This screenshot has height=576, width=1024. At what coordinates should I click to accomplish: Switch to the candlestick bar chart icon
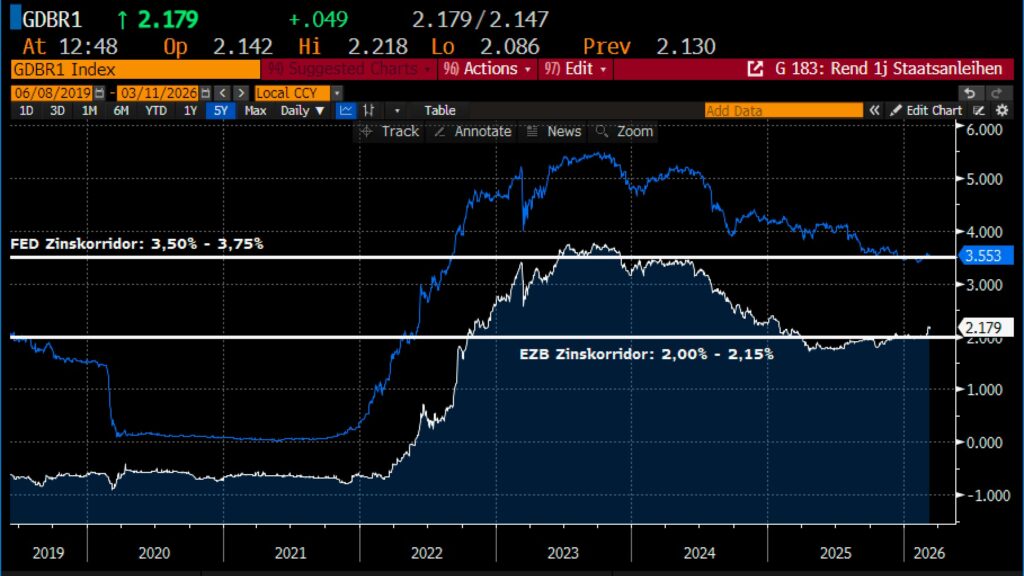click(x=369, y=111)
